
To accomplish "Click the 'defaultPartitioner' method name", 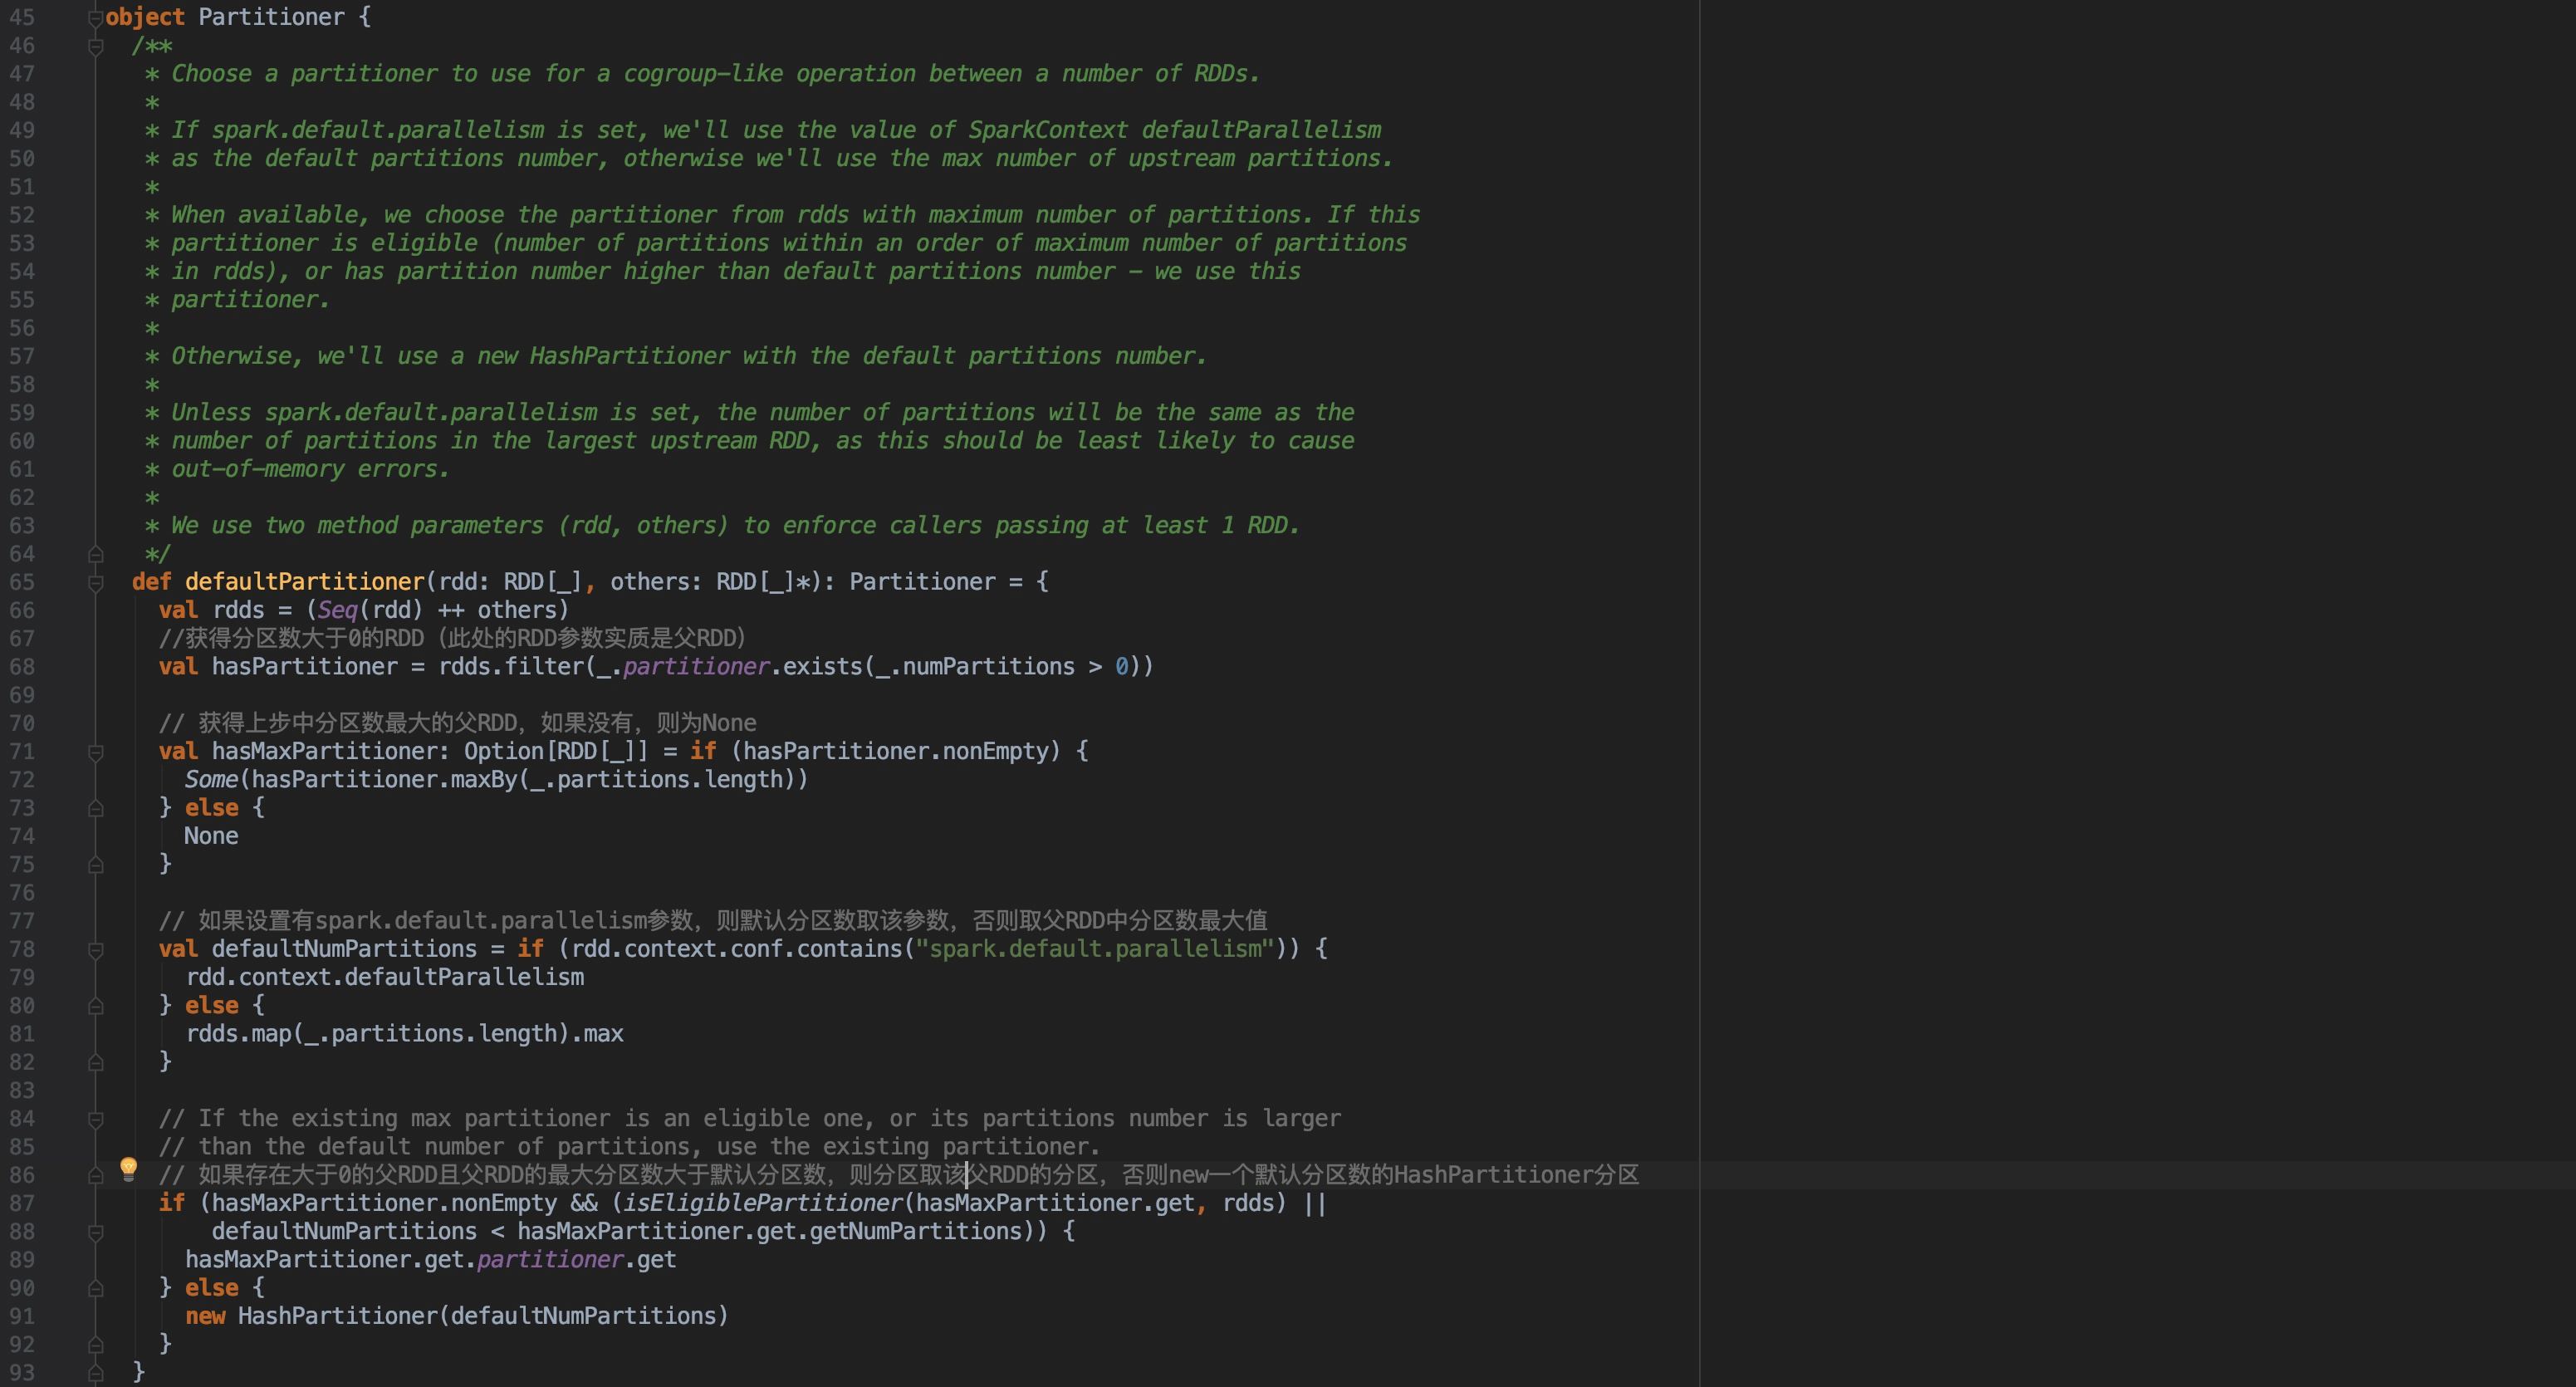I will coord(305,582).
